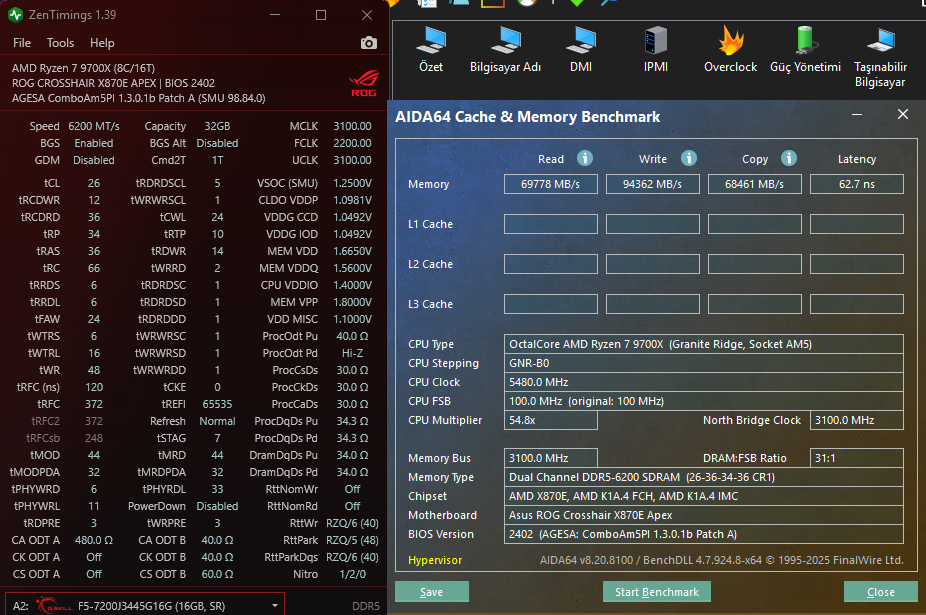This screenshot has width=926, height=615.
Task: Click the G.Skill logo in module selector
Action: [54, 606]
